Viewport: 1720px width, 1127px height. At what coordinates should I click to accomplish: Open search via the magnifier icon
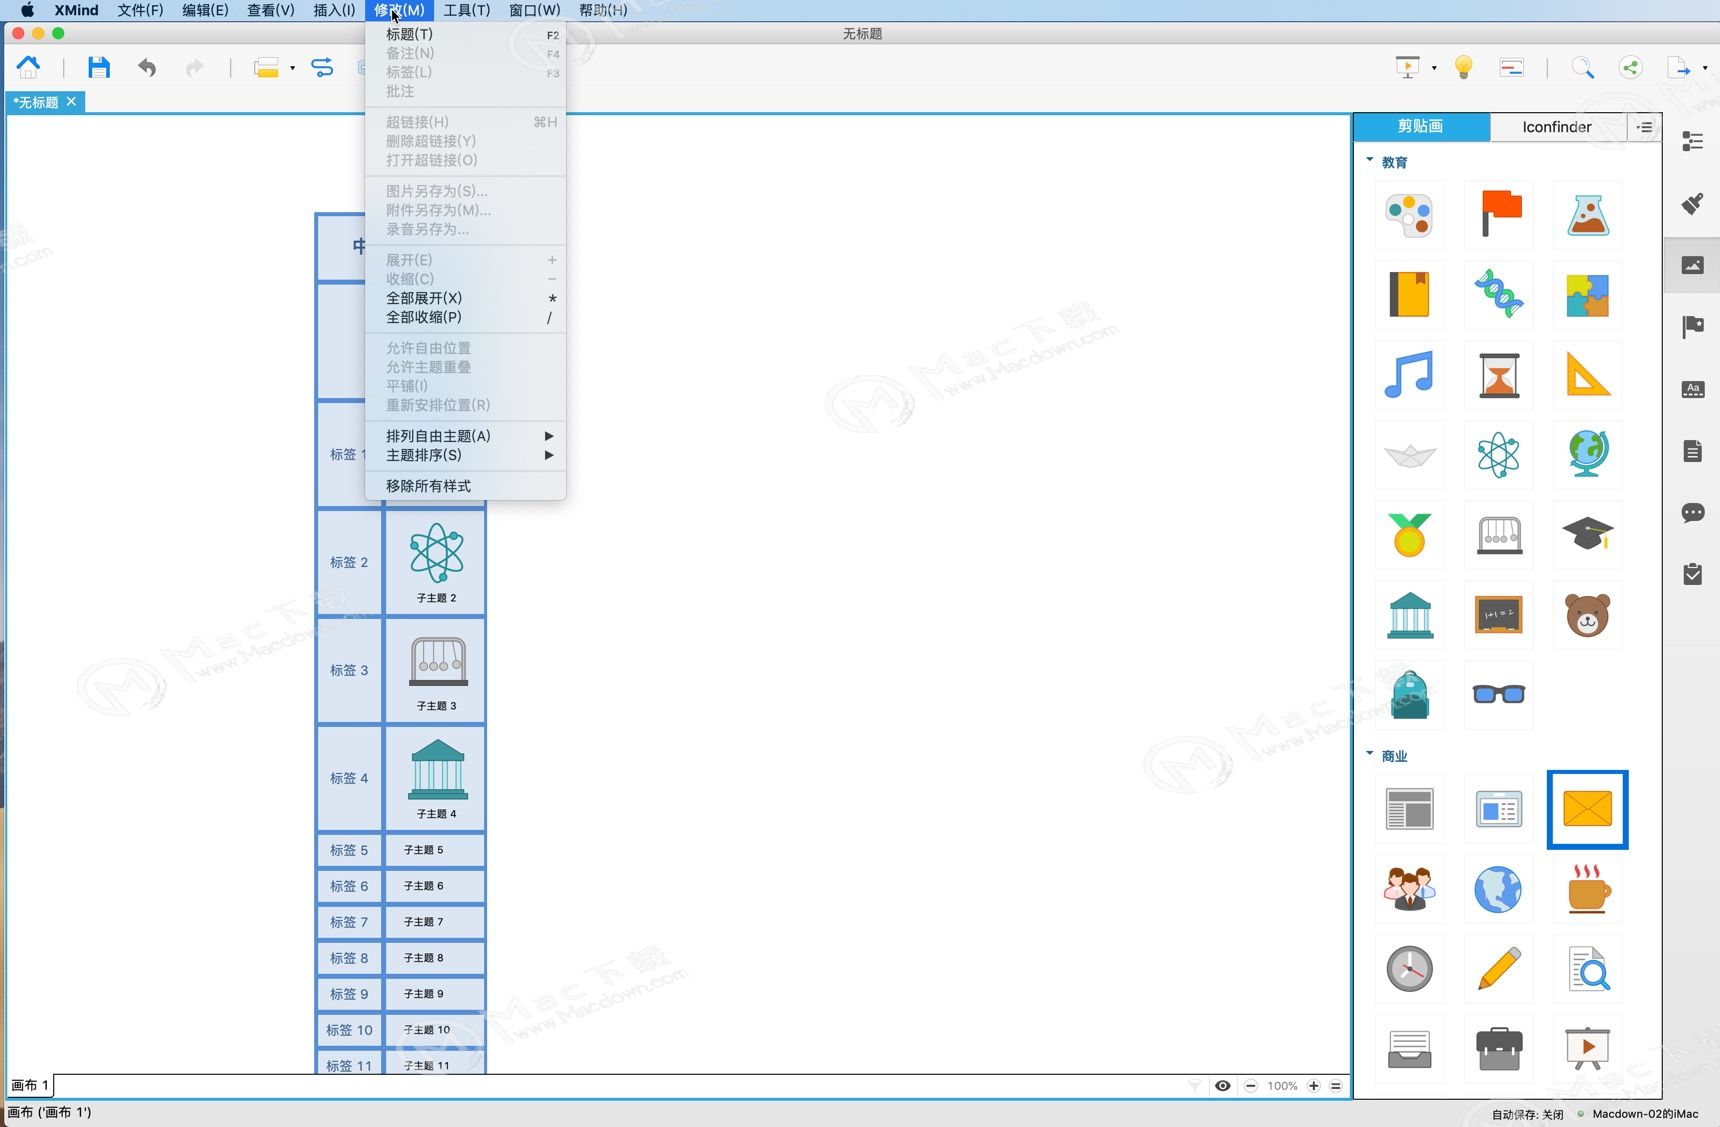coord(1582,67)
